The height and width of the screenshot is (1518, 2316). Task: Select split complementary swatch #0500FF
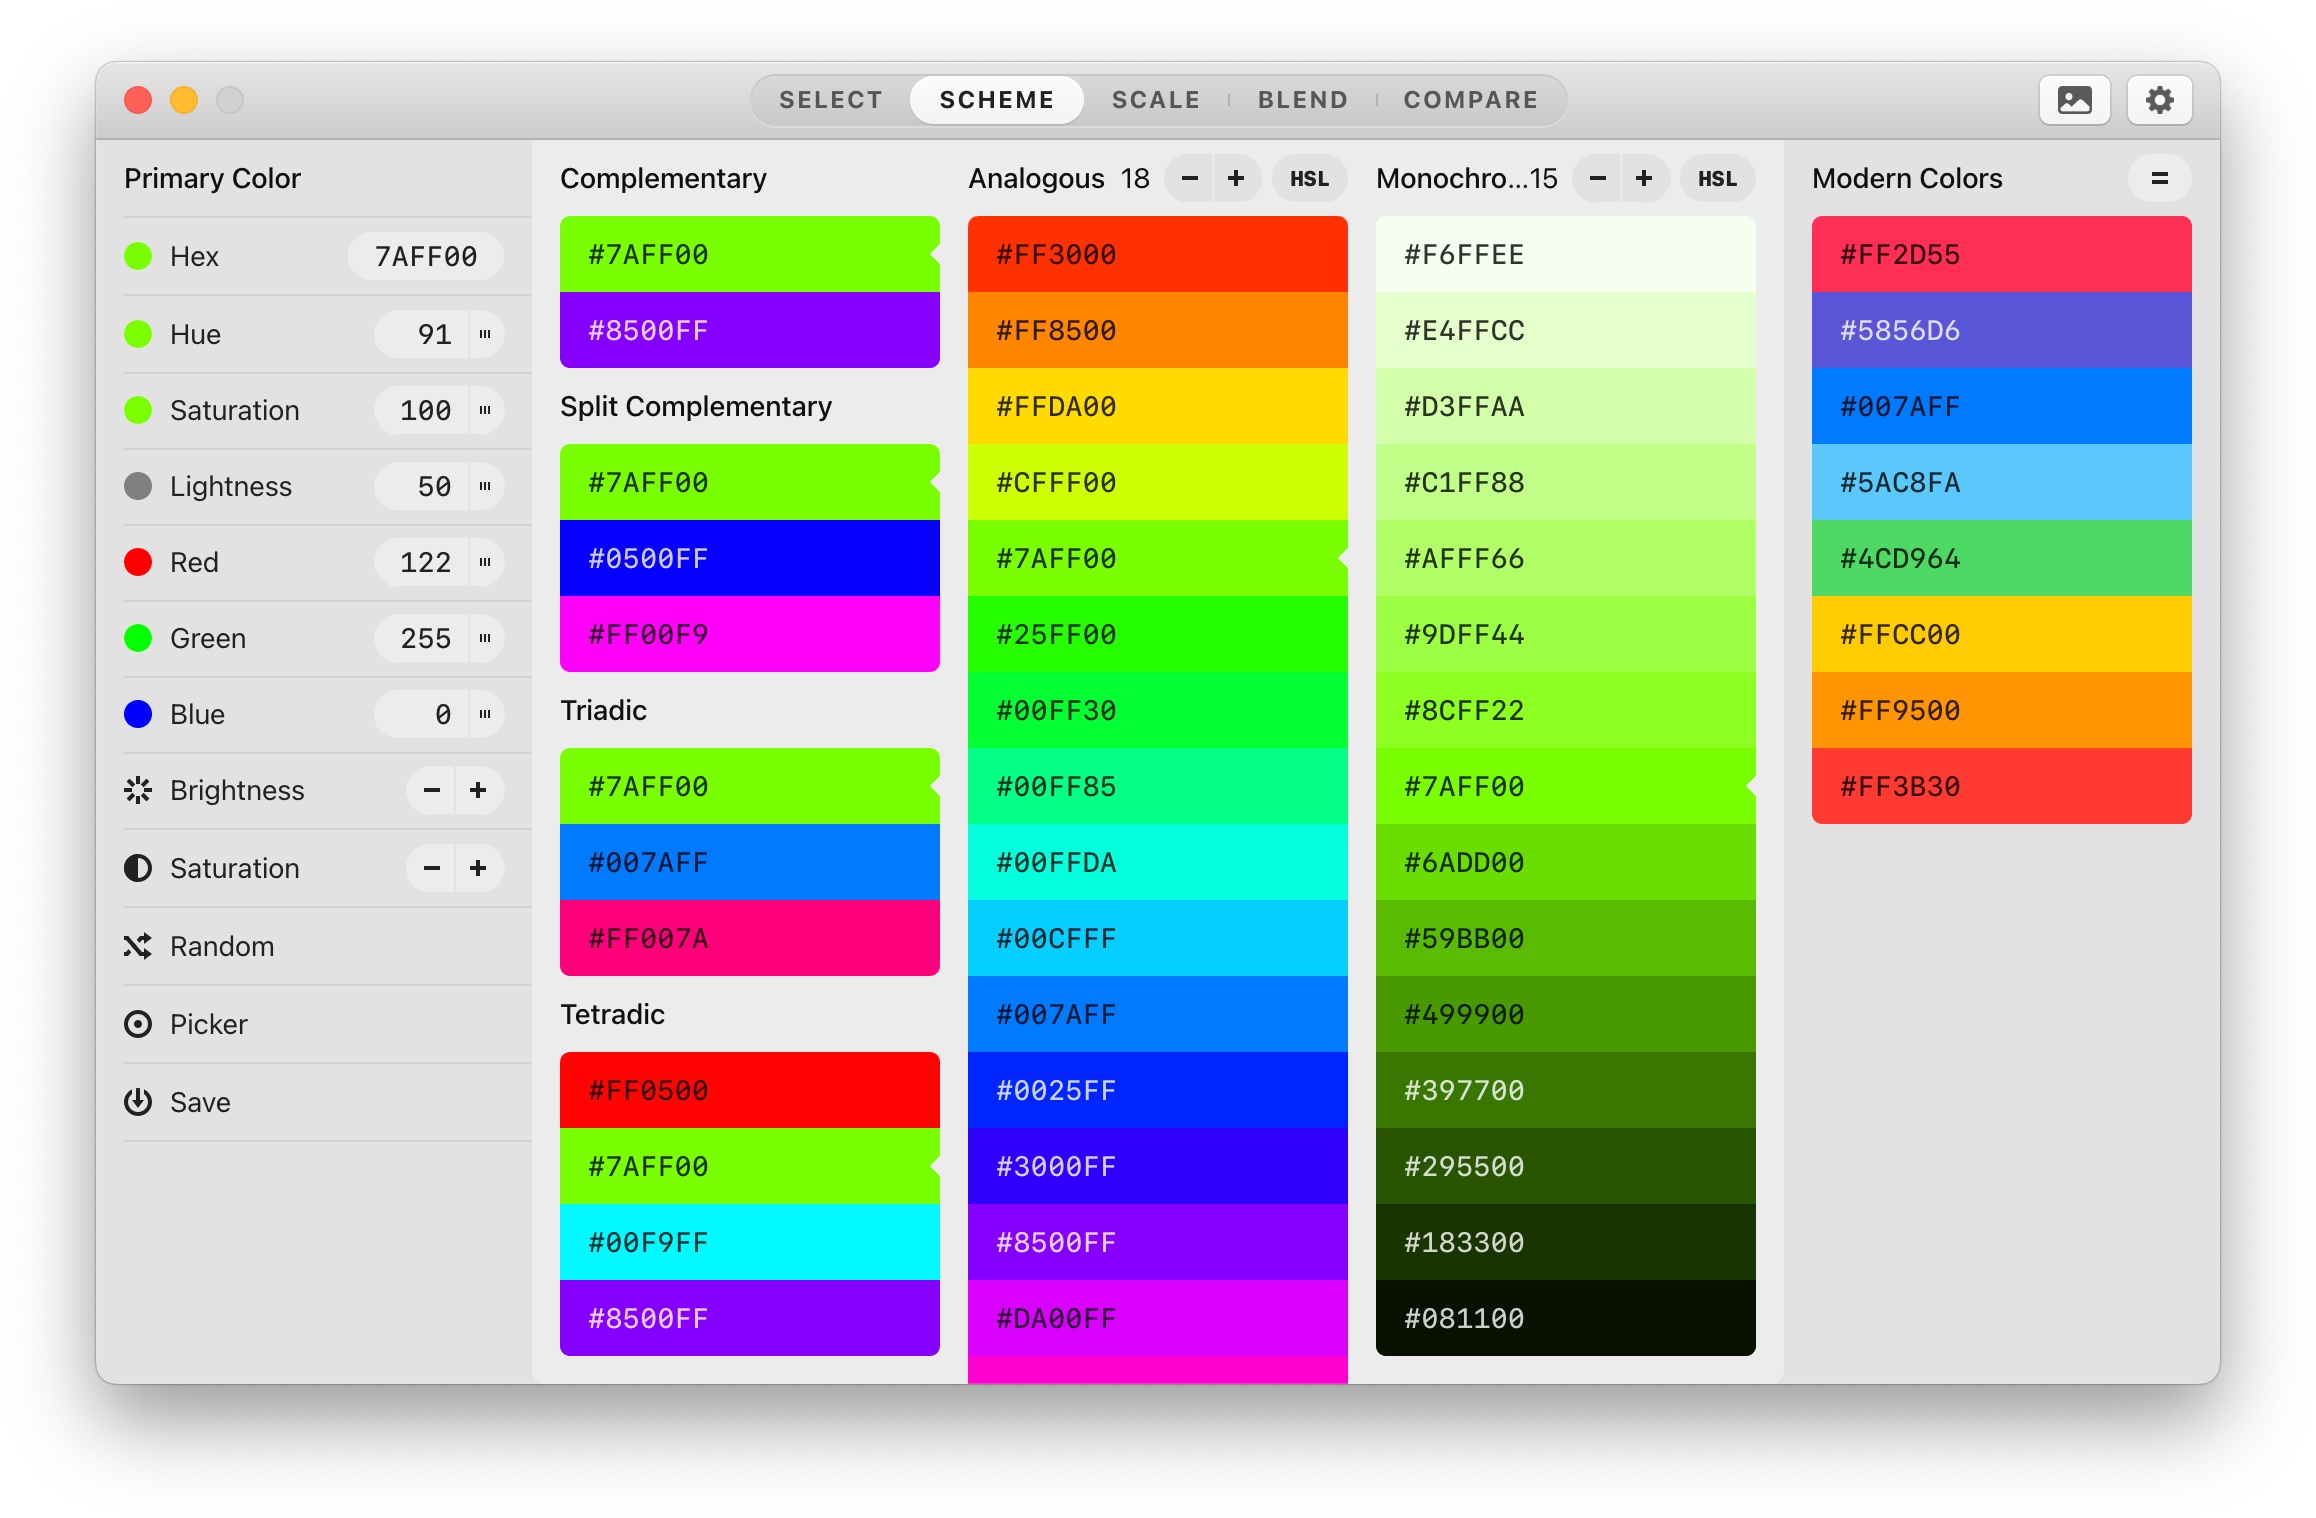[x=749, y=558]
